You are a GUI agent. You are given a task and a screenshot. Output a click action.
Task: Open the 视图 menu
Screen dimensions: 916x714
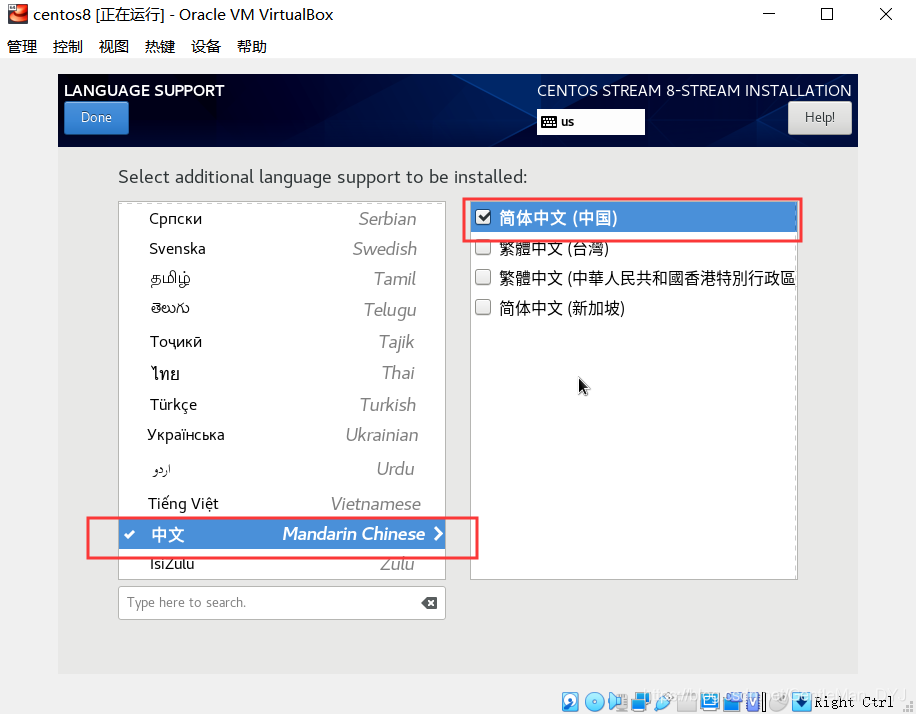click(x=113, y=45)
